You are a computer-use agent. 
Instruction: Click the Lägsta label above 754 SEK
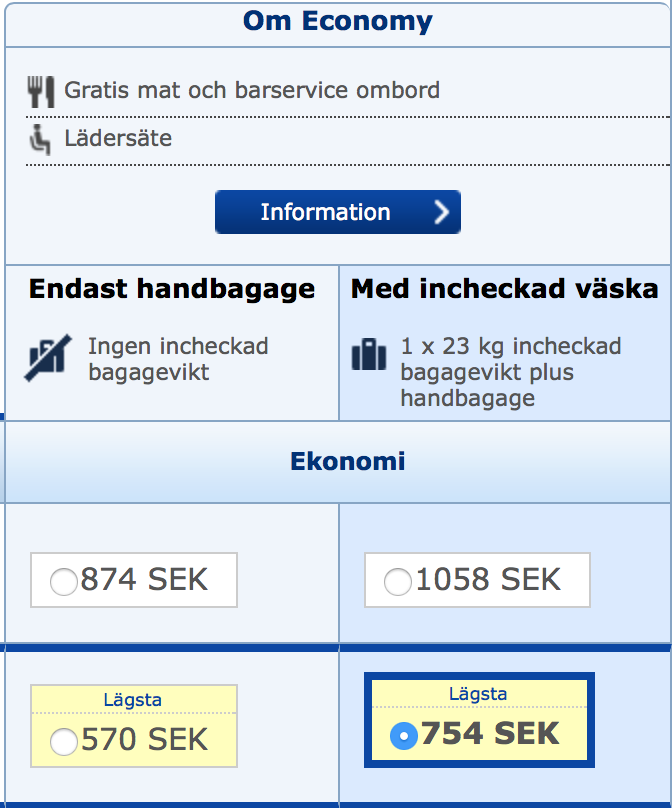tap(478, 694)
